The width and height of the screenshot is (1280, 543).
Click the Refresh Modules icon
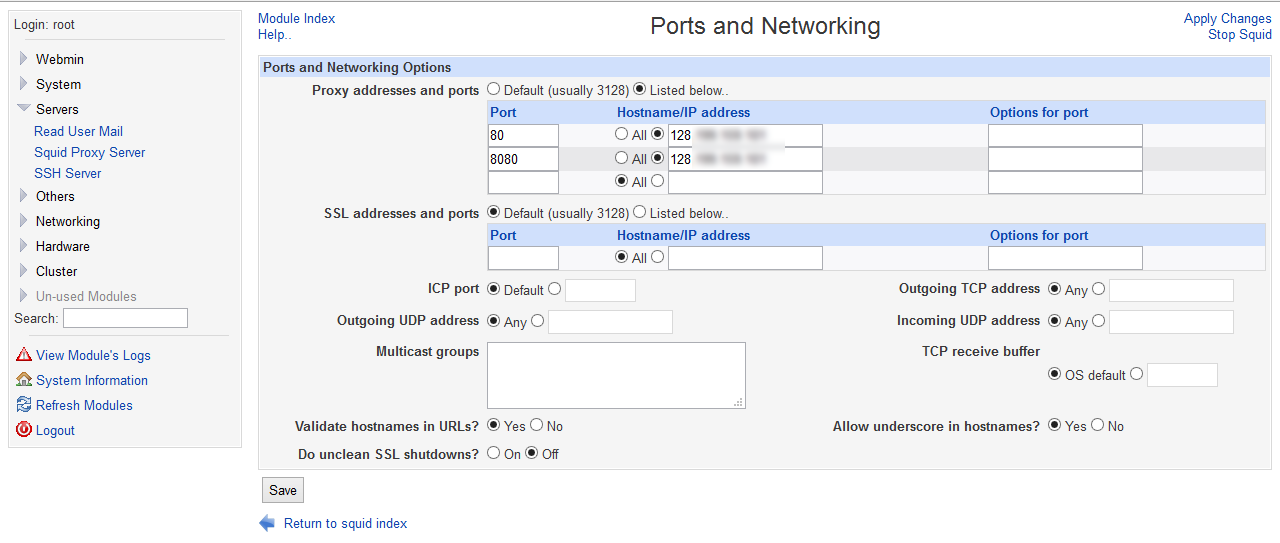pos(24,405)
